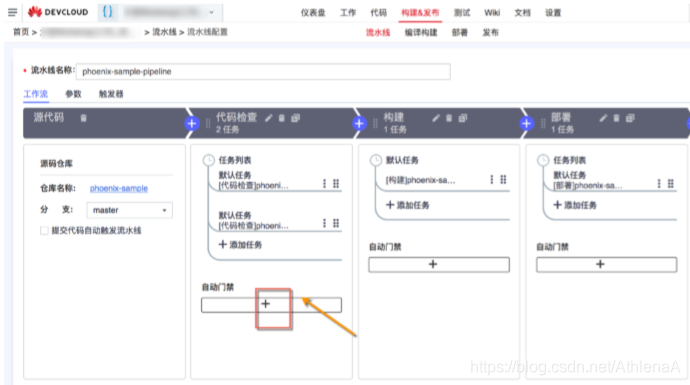The image size is (690, 385).
Task: Open the hamburger menu icon
Action: pos(12,12)
